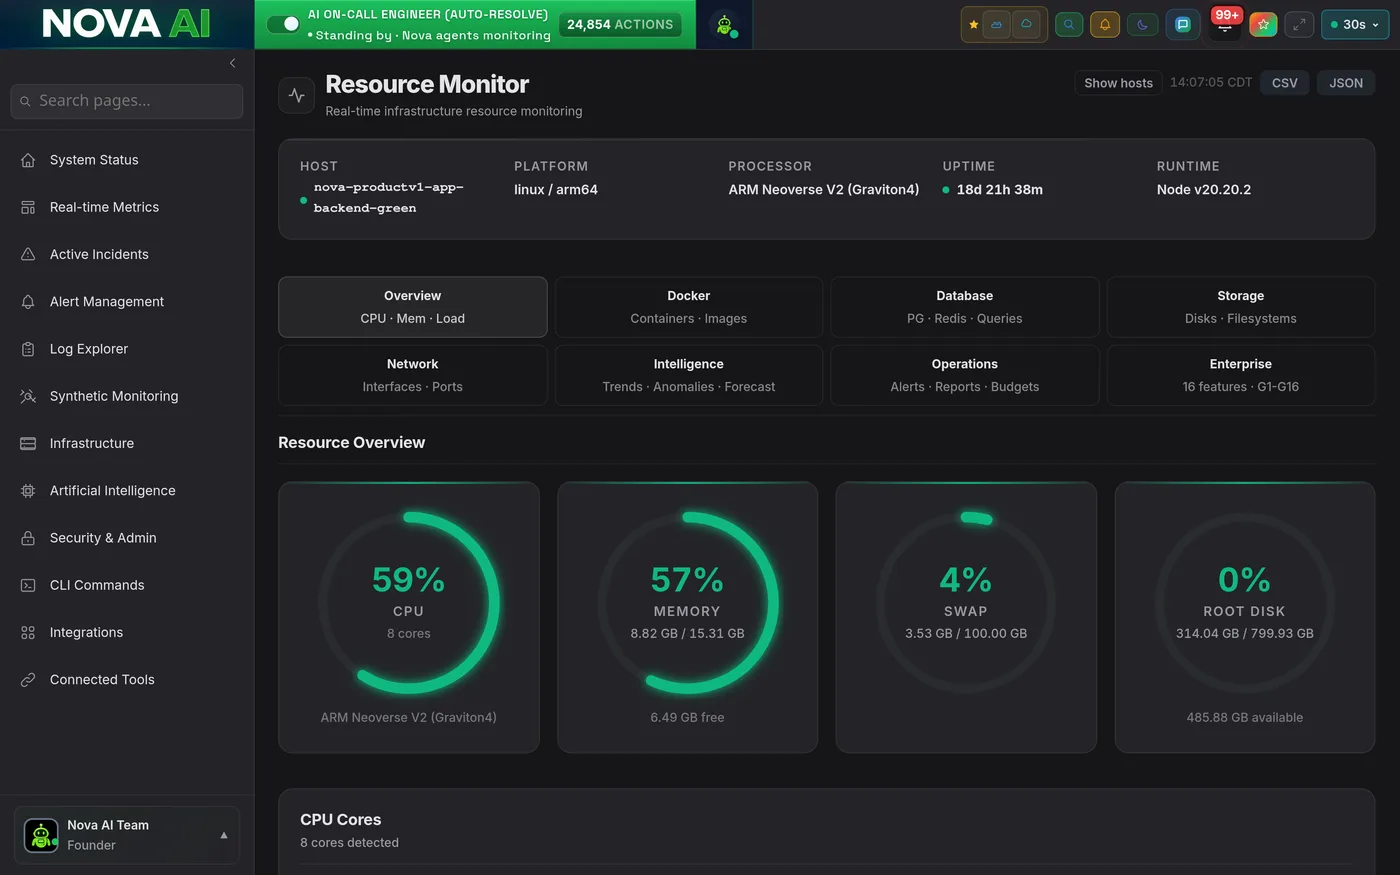Open the 24,854 actions counter
The width and height of the screenshot is (1400, 875).
[620, 24]
